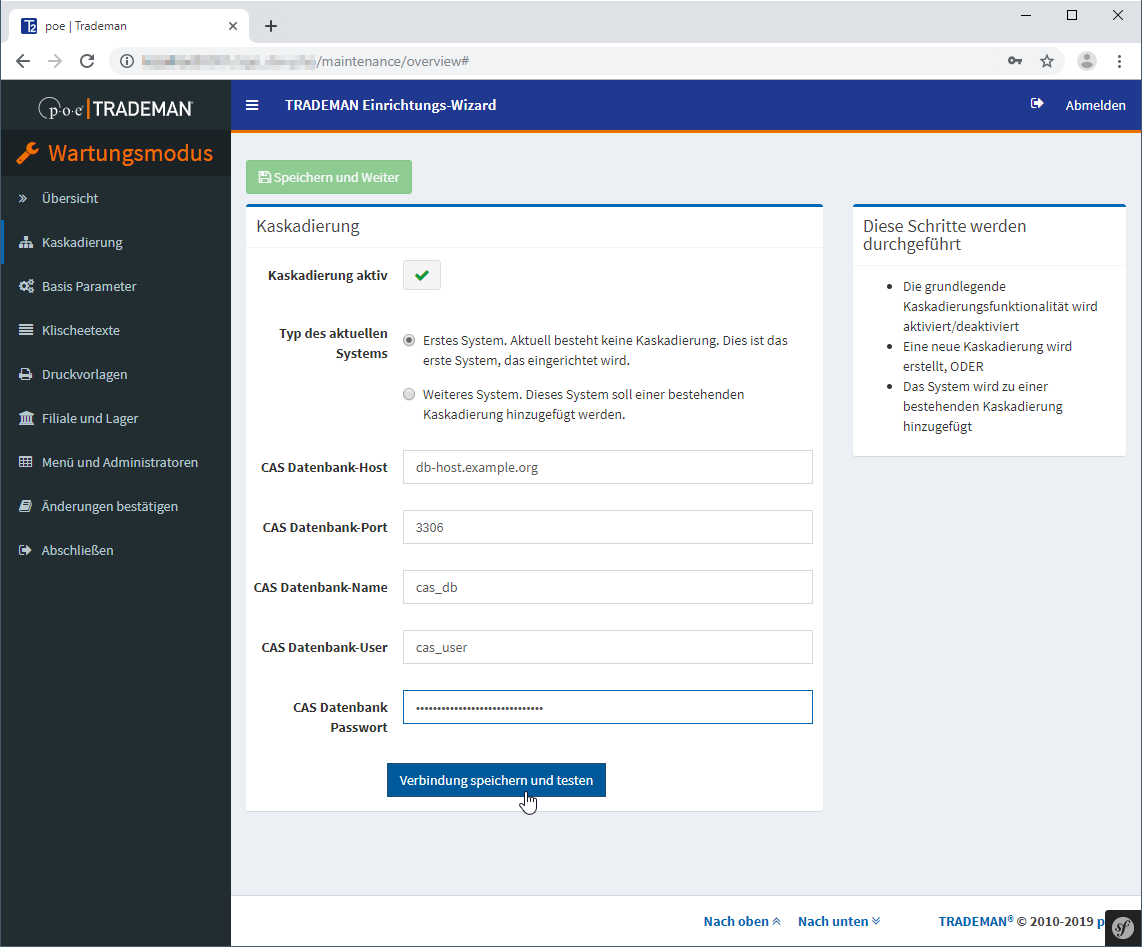The width and height of the screenshot is (1142, 947).
Task: Click the sitemap icon beside Kaskadierung
Action: [26, 243]
